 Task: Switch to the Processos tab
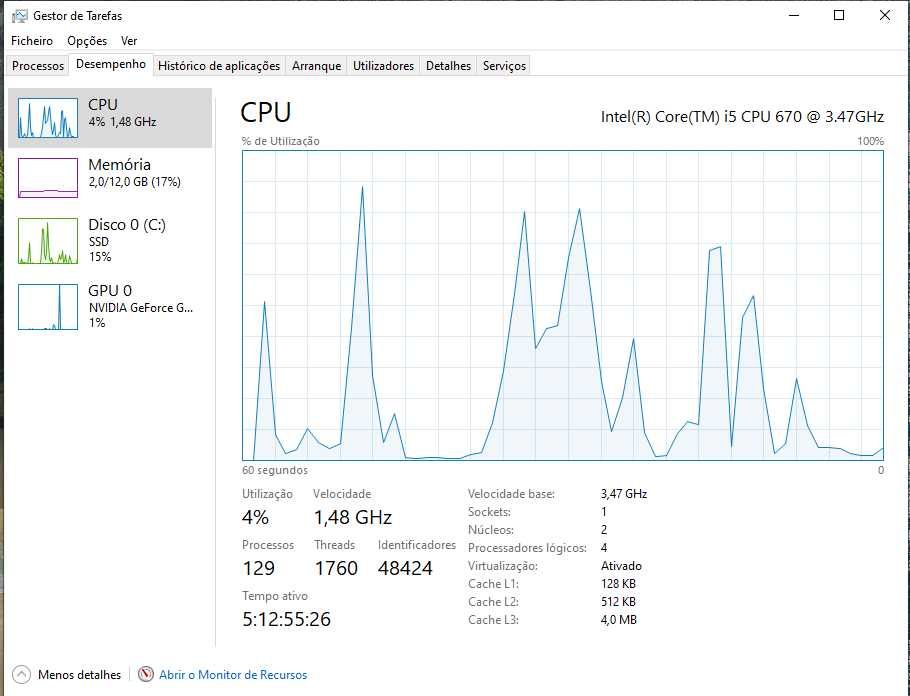coord(38,66)
